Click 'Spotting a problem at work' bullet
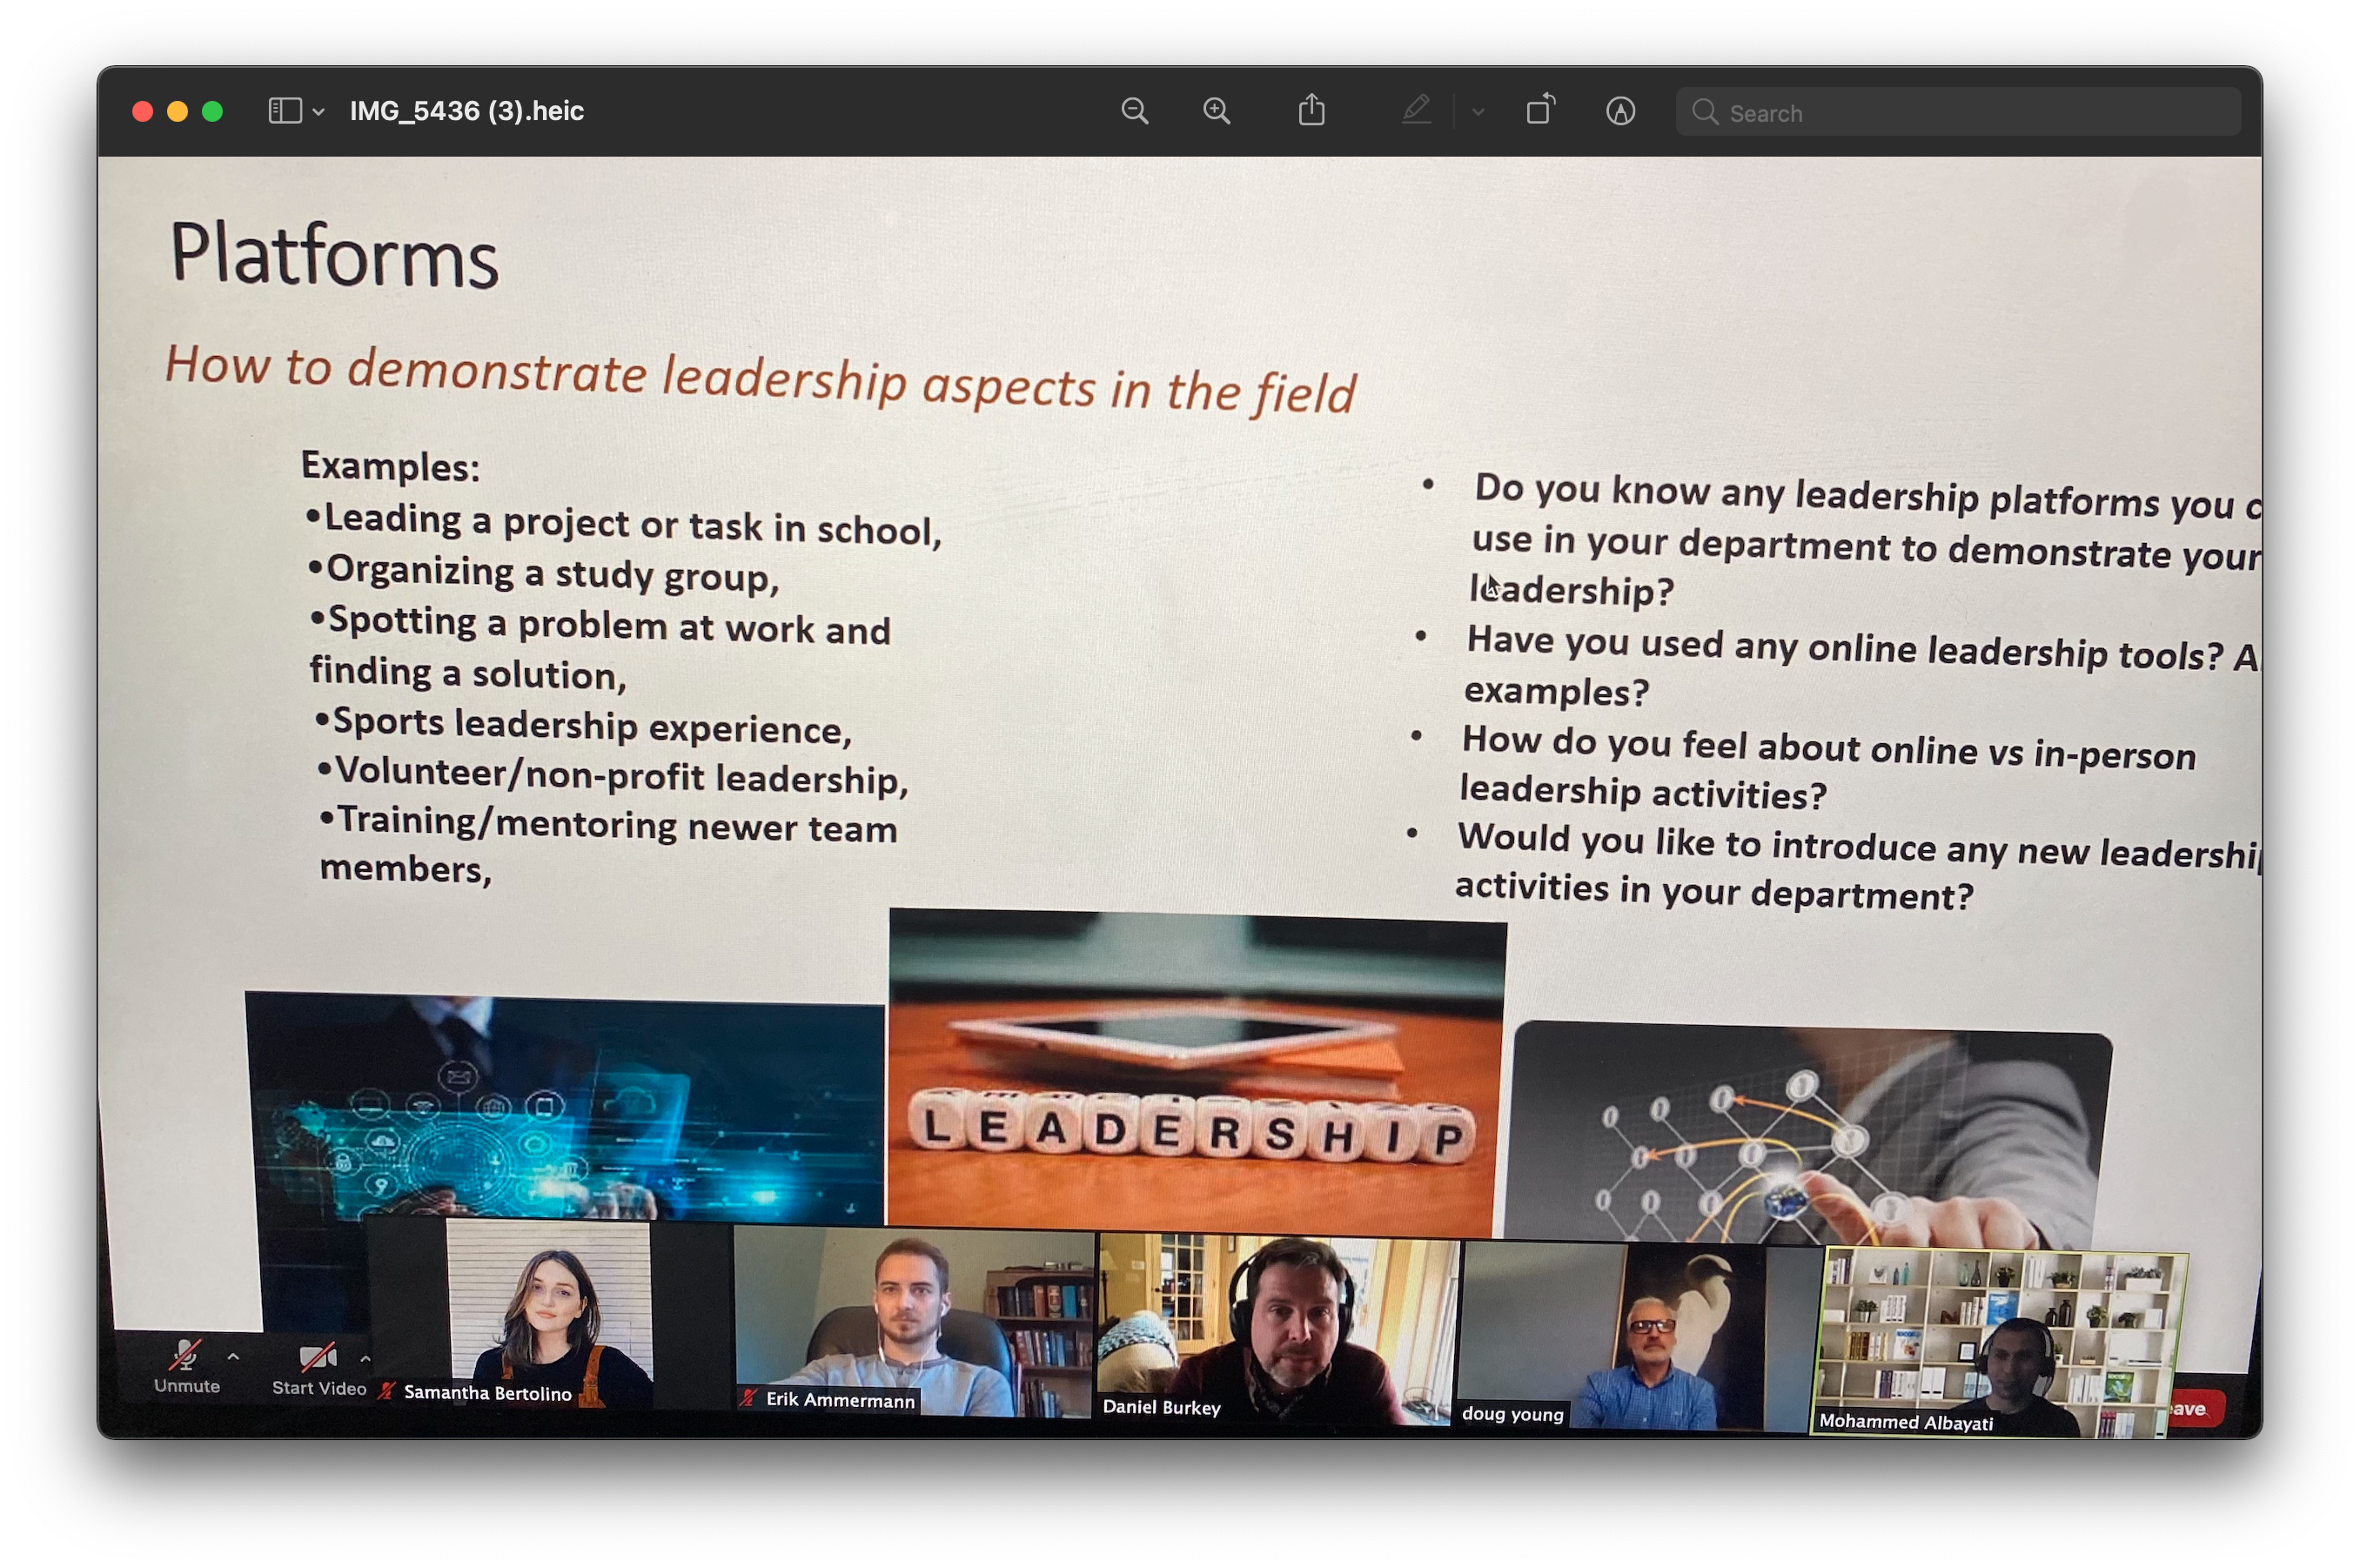The image size is (2360, 1568). point(600,648)
